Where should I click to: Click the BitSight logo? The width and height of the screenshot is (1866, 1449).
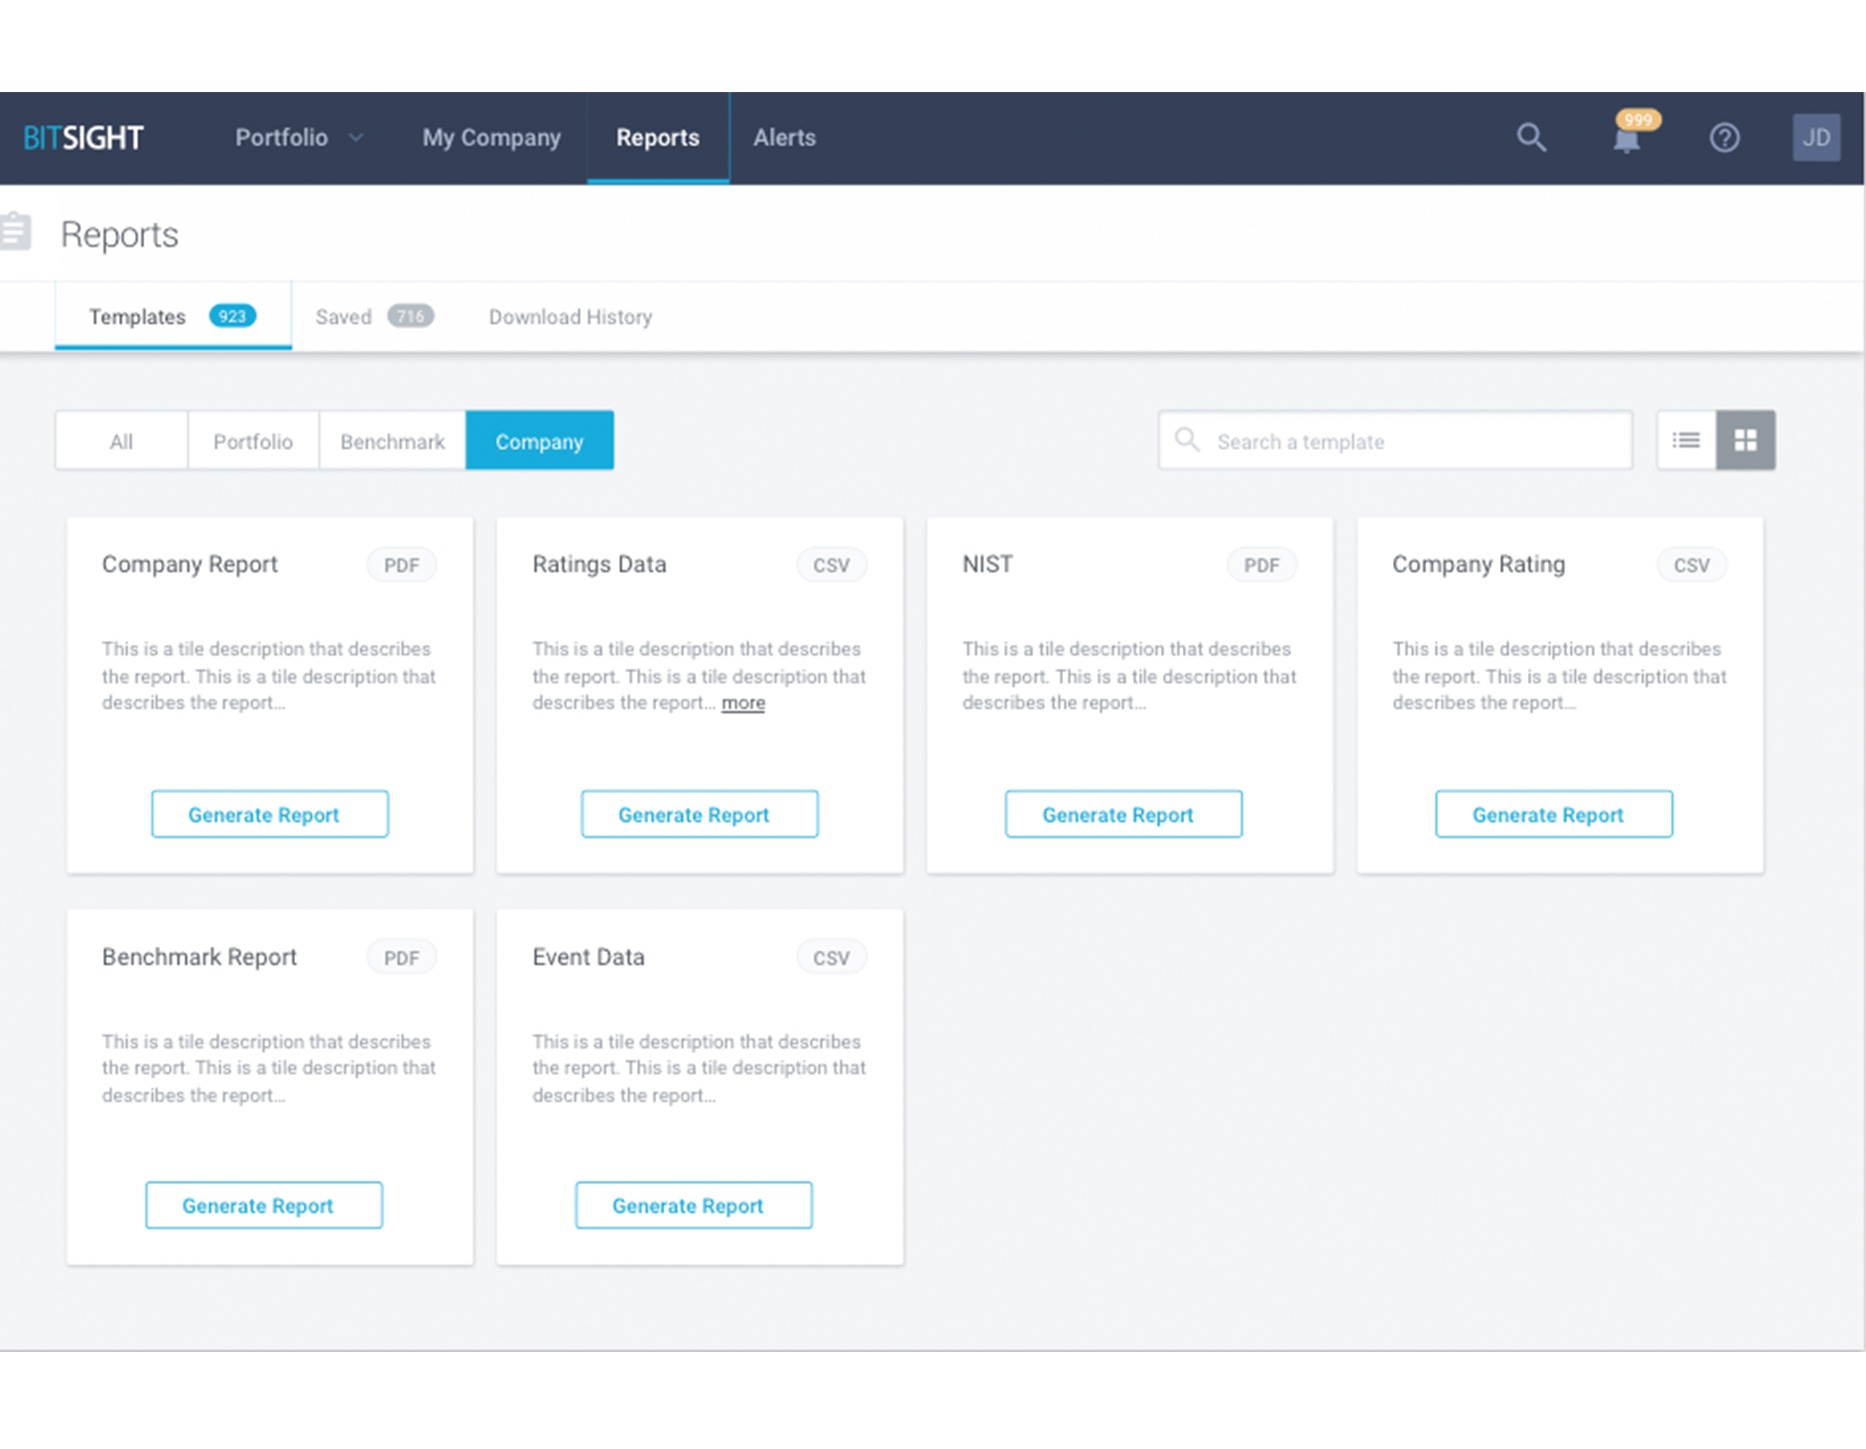pos(83,138)
